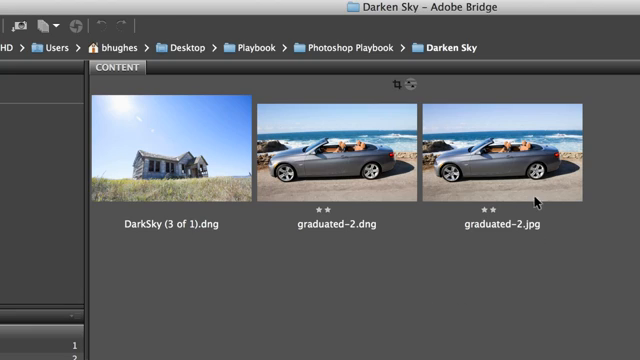Open the Refine icon's dropdown arrow
The height and width of the screenshot is (360, 640).
56,26
